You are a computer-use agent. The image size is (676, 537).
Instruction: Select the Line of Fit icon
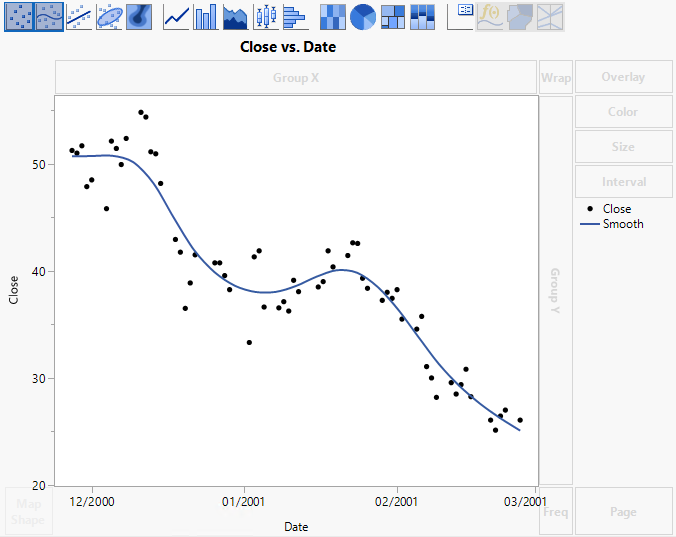(x=79, y=17)
